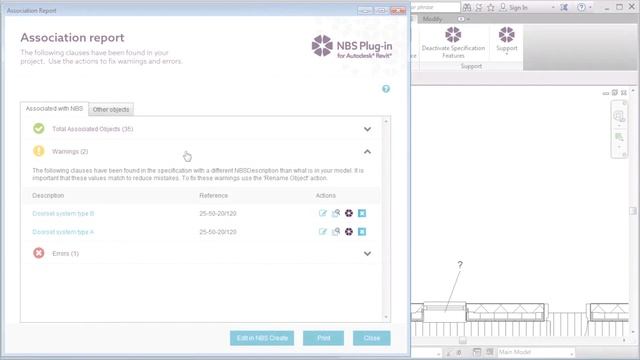Click Reference 25-50-20/120 for Doorset type B
This screenshot has height=360, width=640.
218,213
